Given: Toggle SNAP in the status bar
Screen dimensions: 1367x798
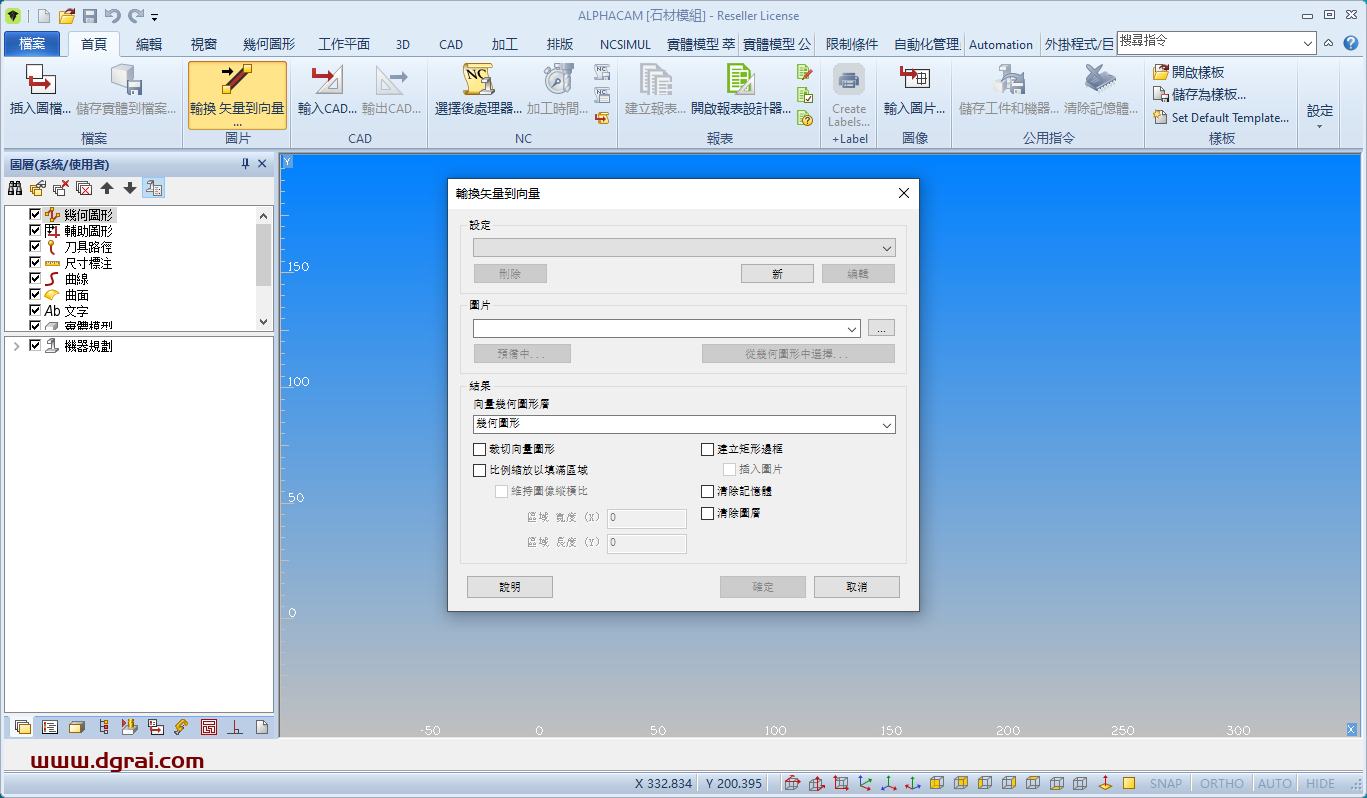Looking at the screenshot, I should coord(1166,784).
